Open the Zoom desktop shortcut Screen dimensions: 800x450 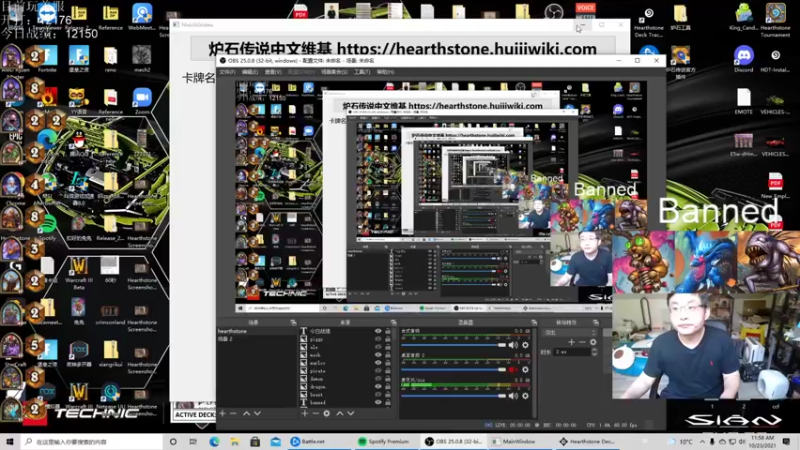[142, 101]
